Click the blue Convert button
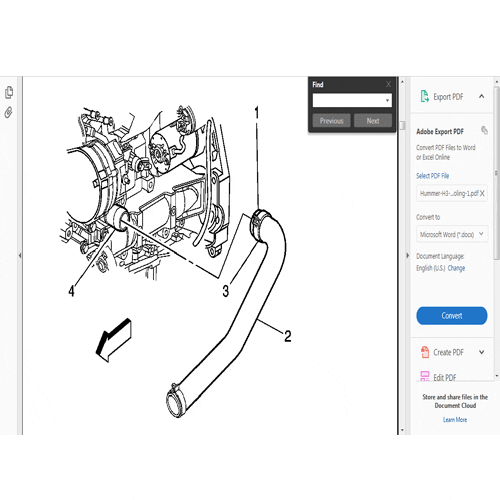This screenshot has height=500, width=500. [452, 315]
